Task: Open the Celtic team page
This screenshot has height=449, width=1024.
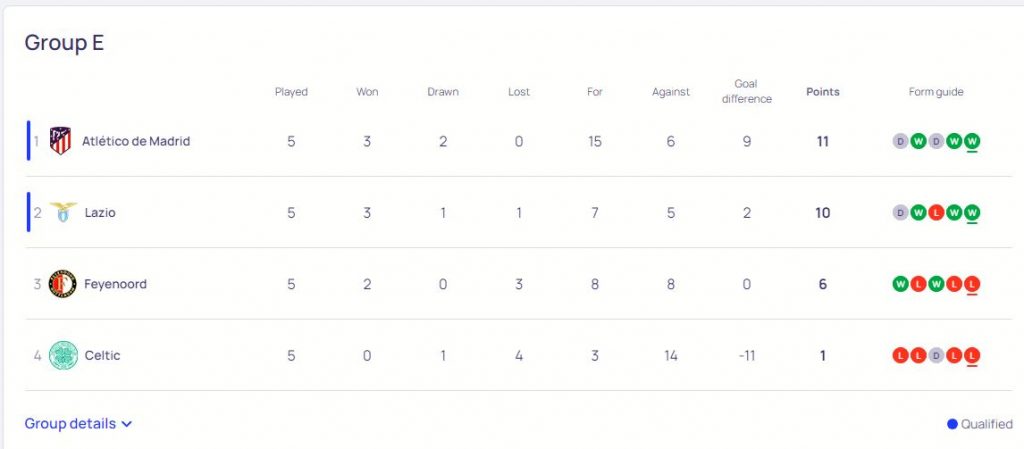Action: pos(102,355)
